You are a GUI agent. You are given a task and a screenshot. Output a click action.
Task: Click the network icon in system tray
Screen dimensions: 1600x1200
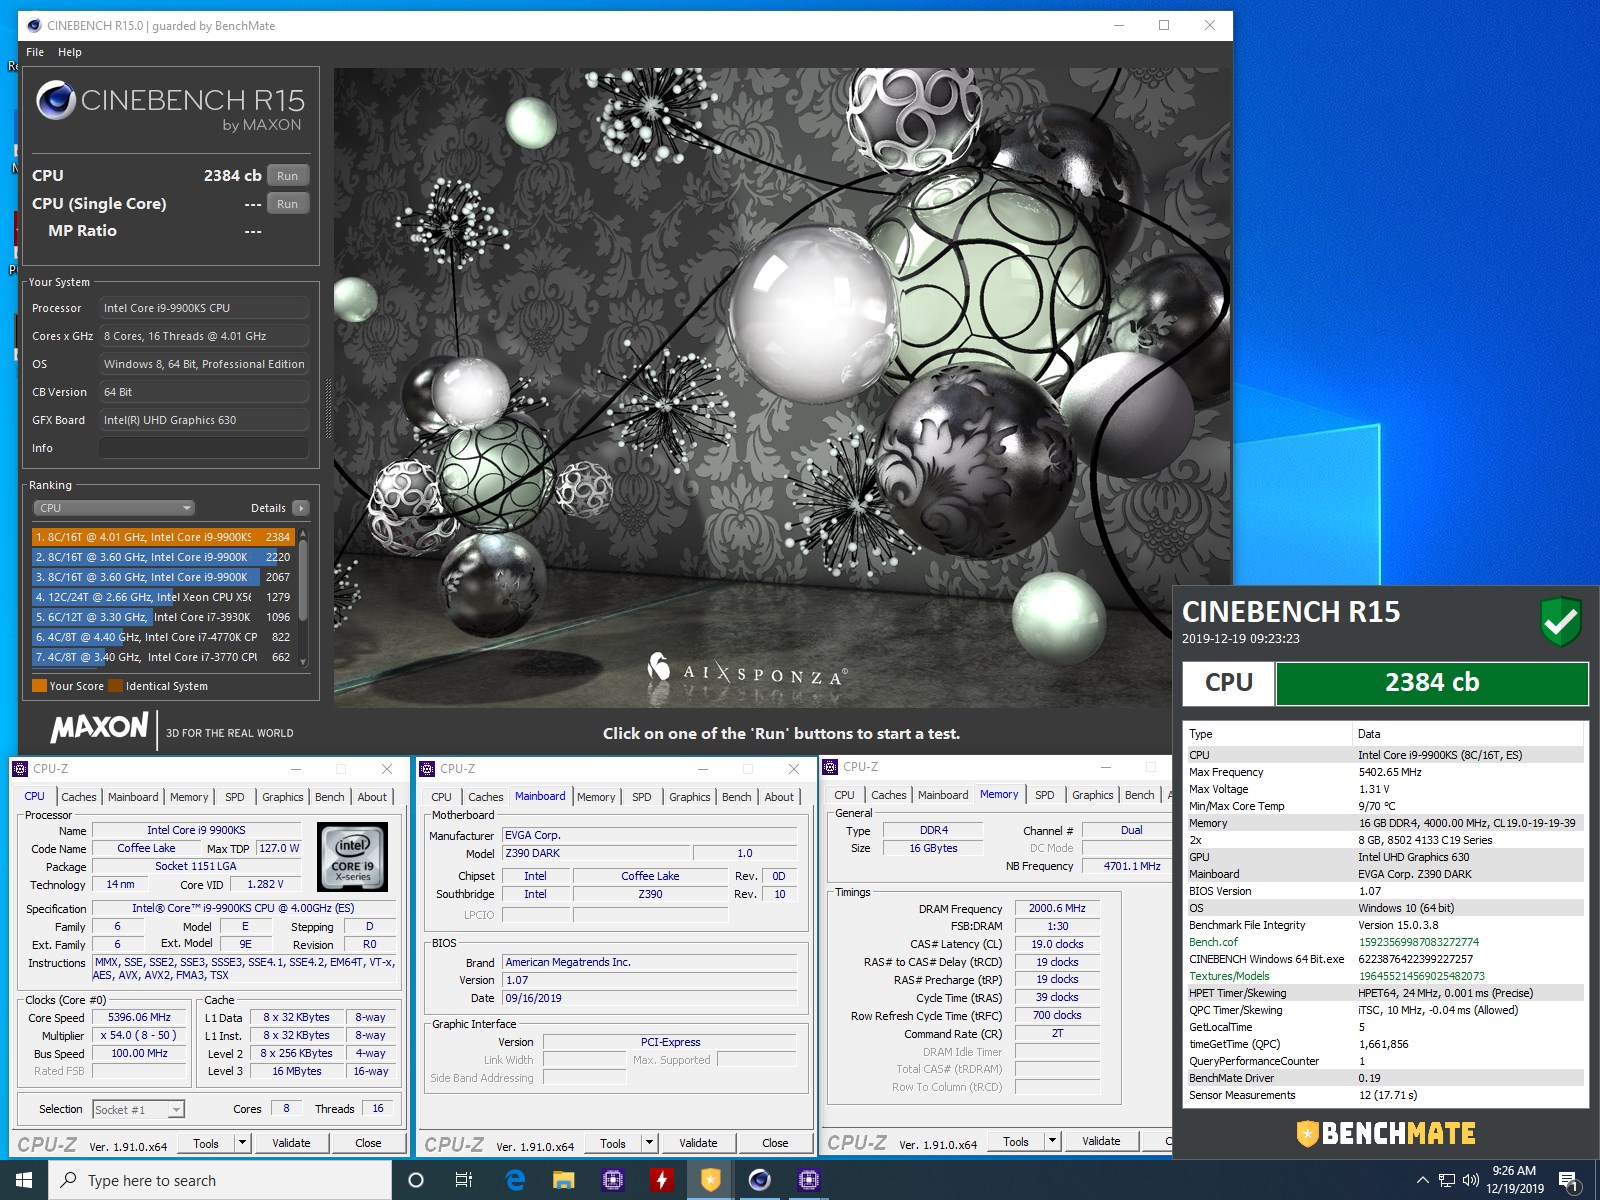click(1447, 1180)
